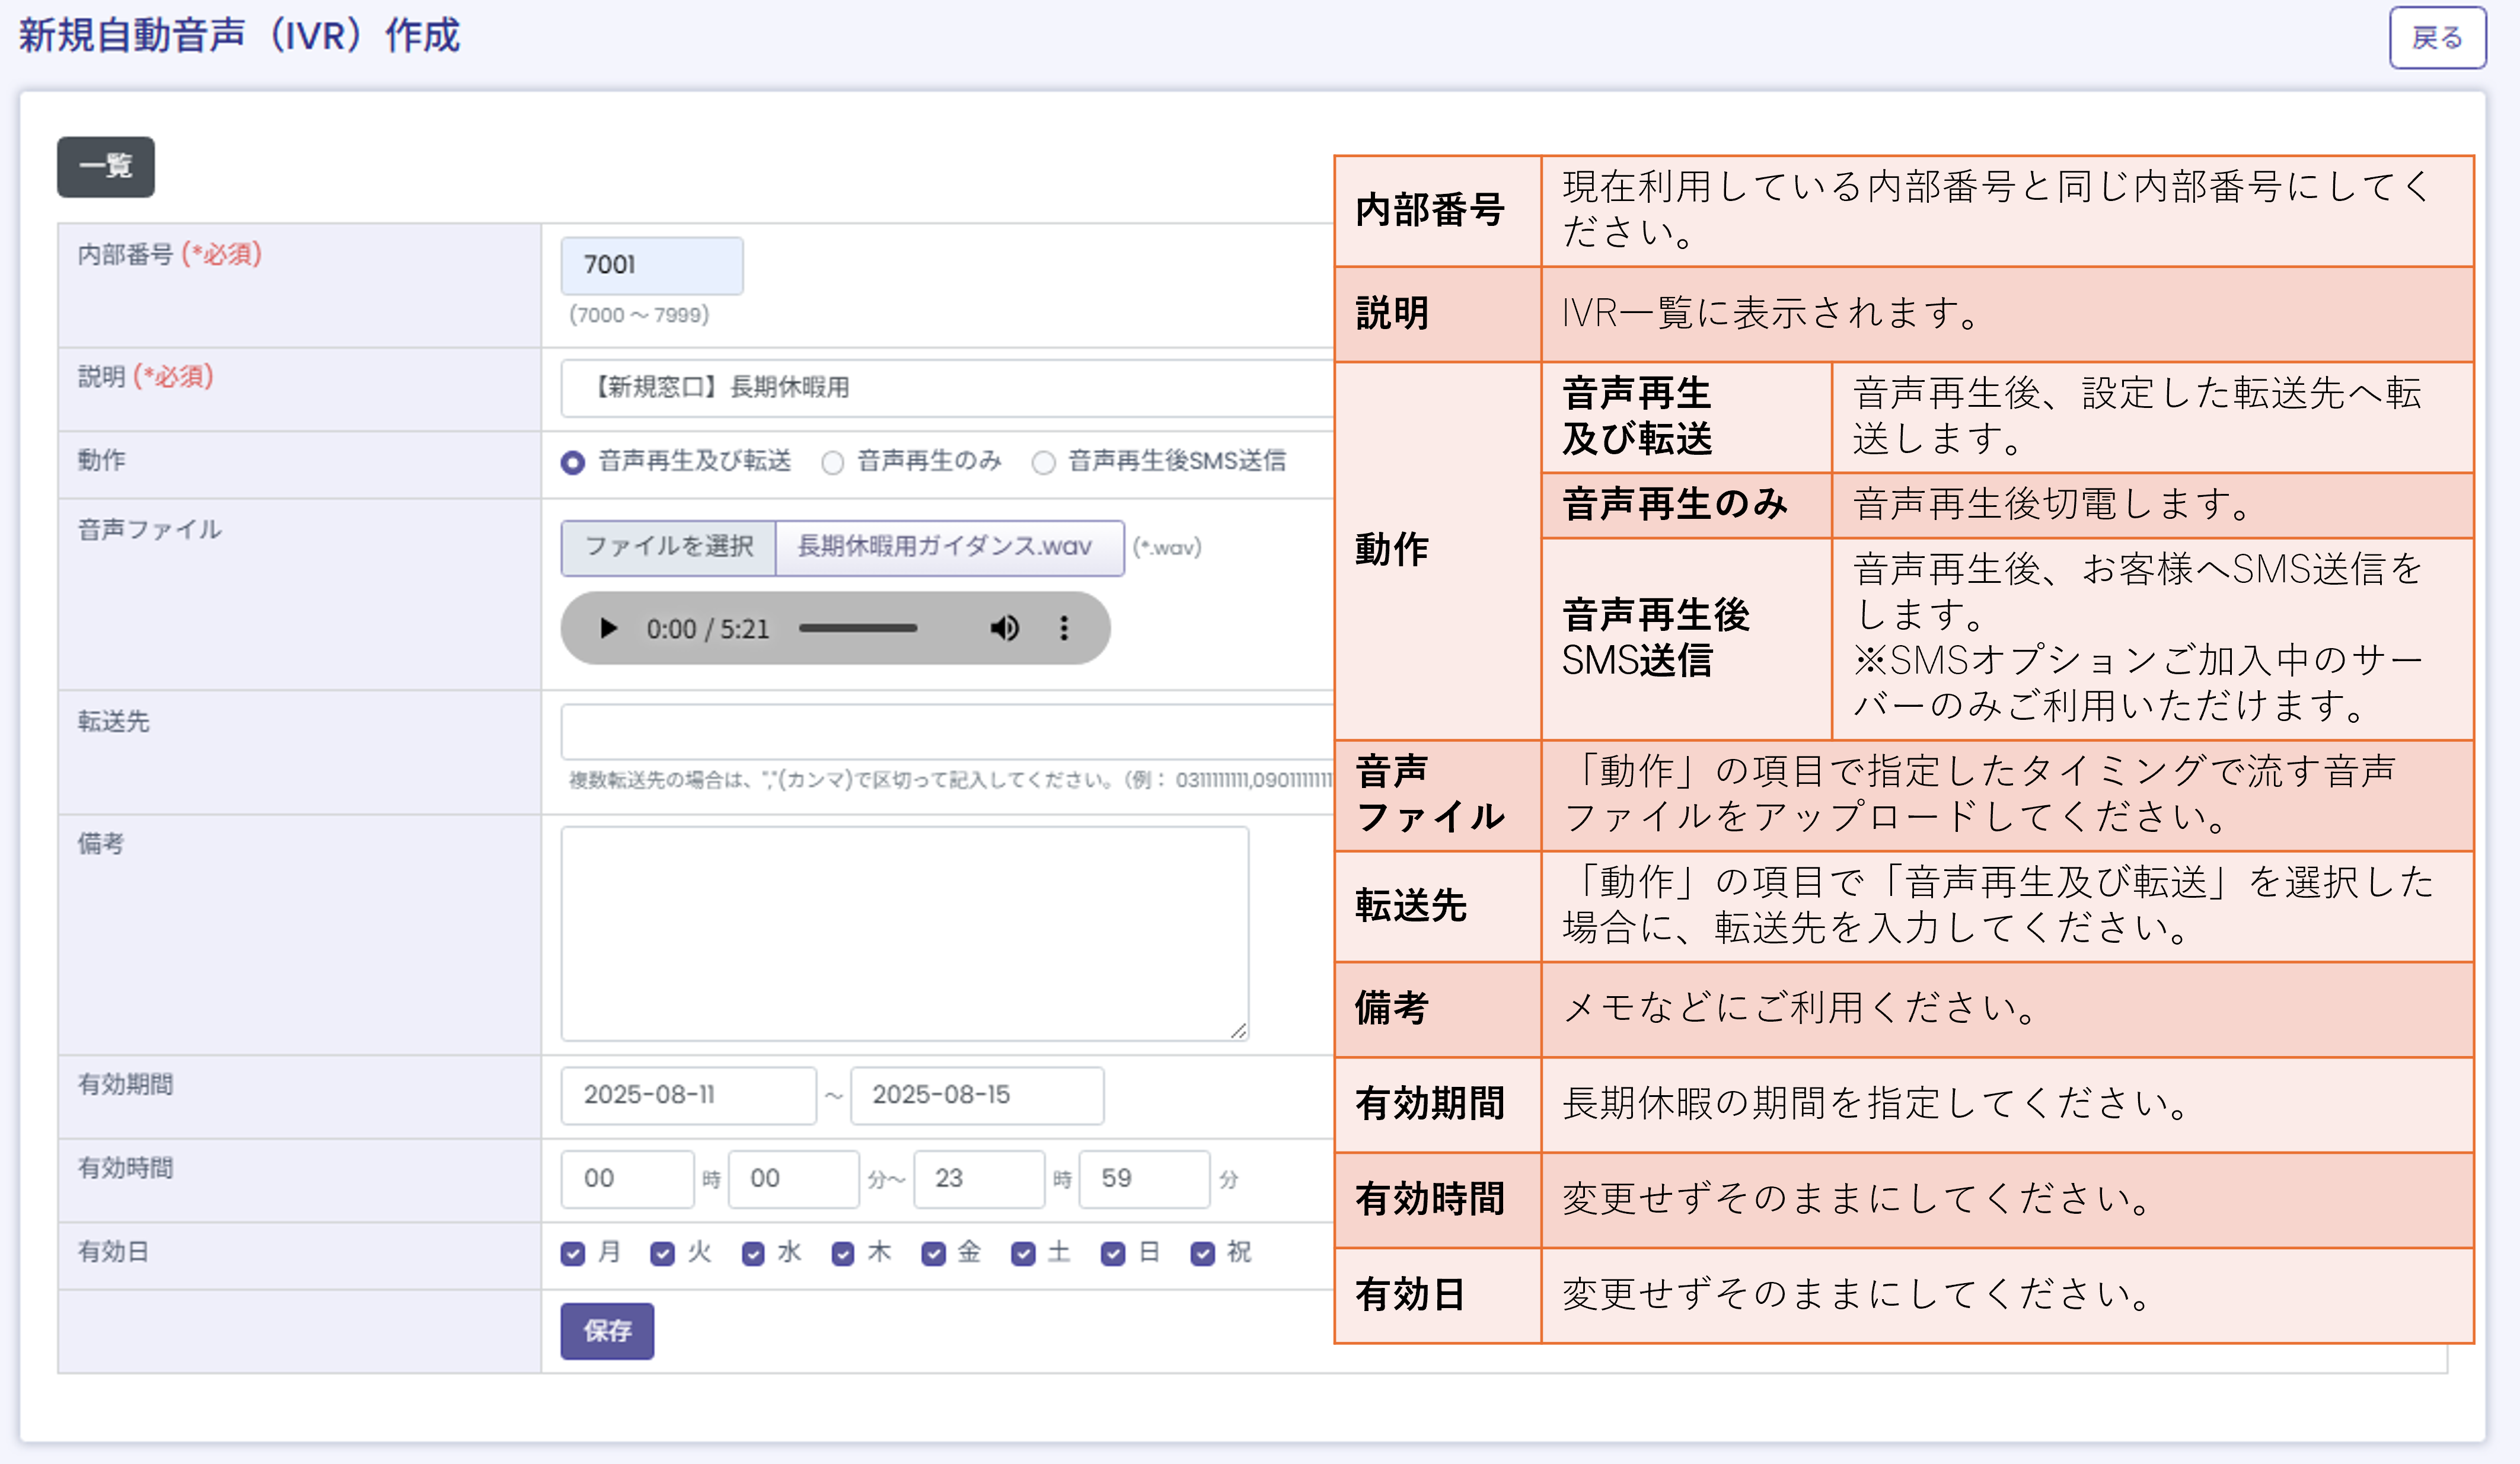Uncheck the 月 (Monday) checkbox

[573, 1254]
